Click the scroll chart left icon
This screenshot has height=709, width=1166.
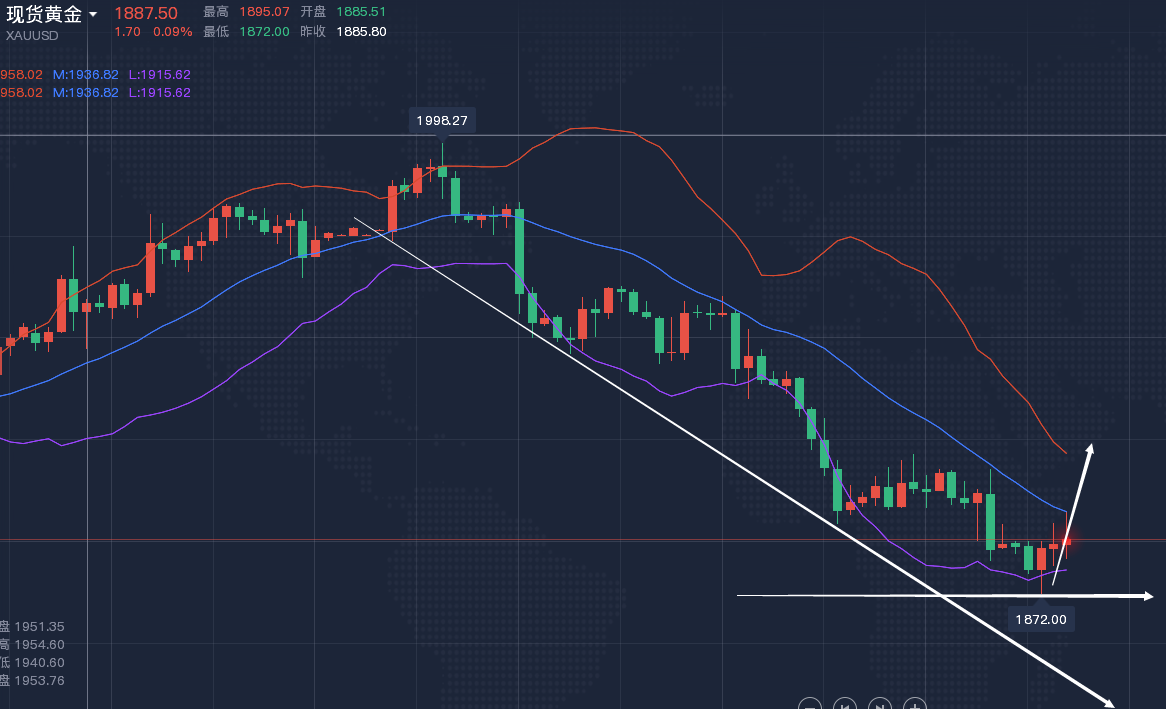tap(845, 704)
